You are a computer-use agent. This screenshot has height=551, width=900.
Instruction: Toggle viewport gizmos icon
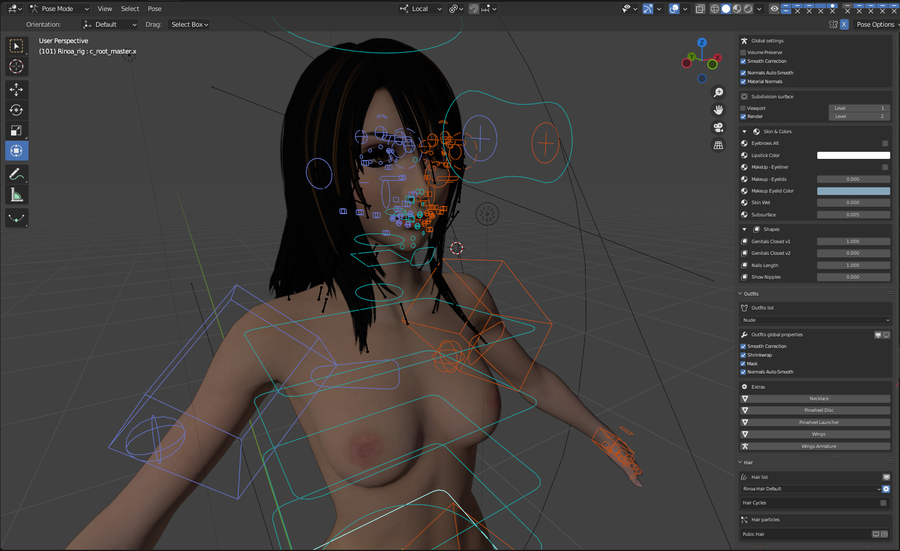tap(647, 9)
